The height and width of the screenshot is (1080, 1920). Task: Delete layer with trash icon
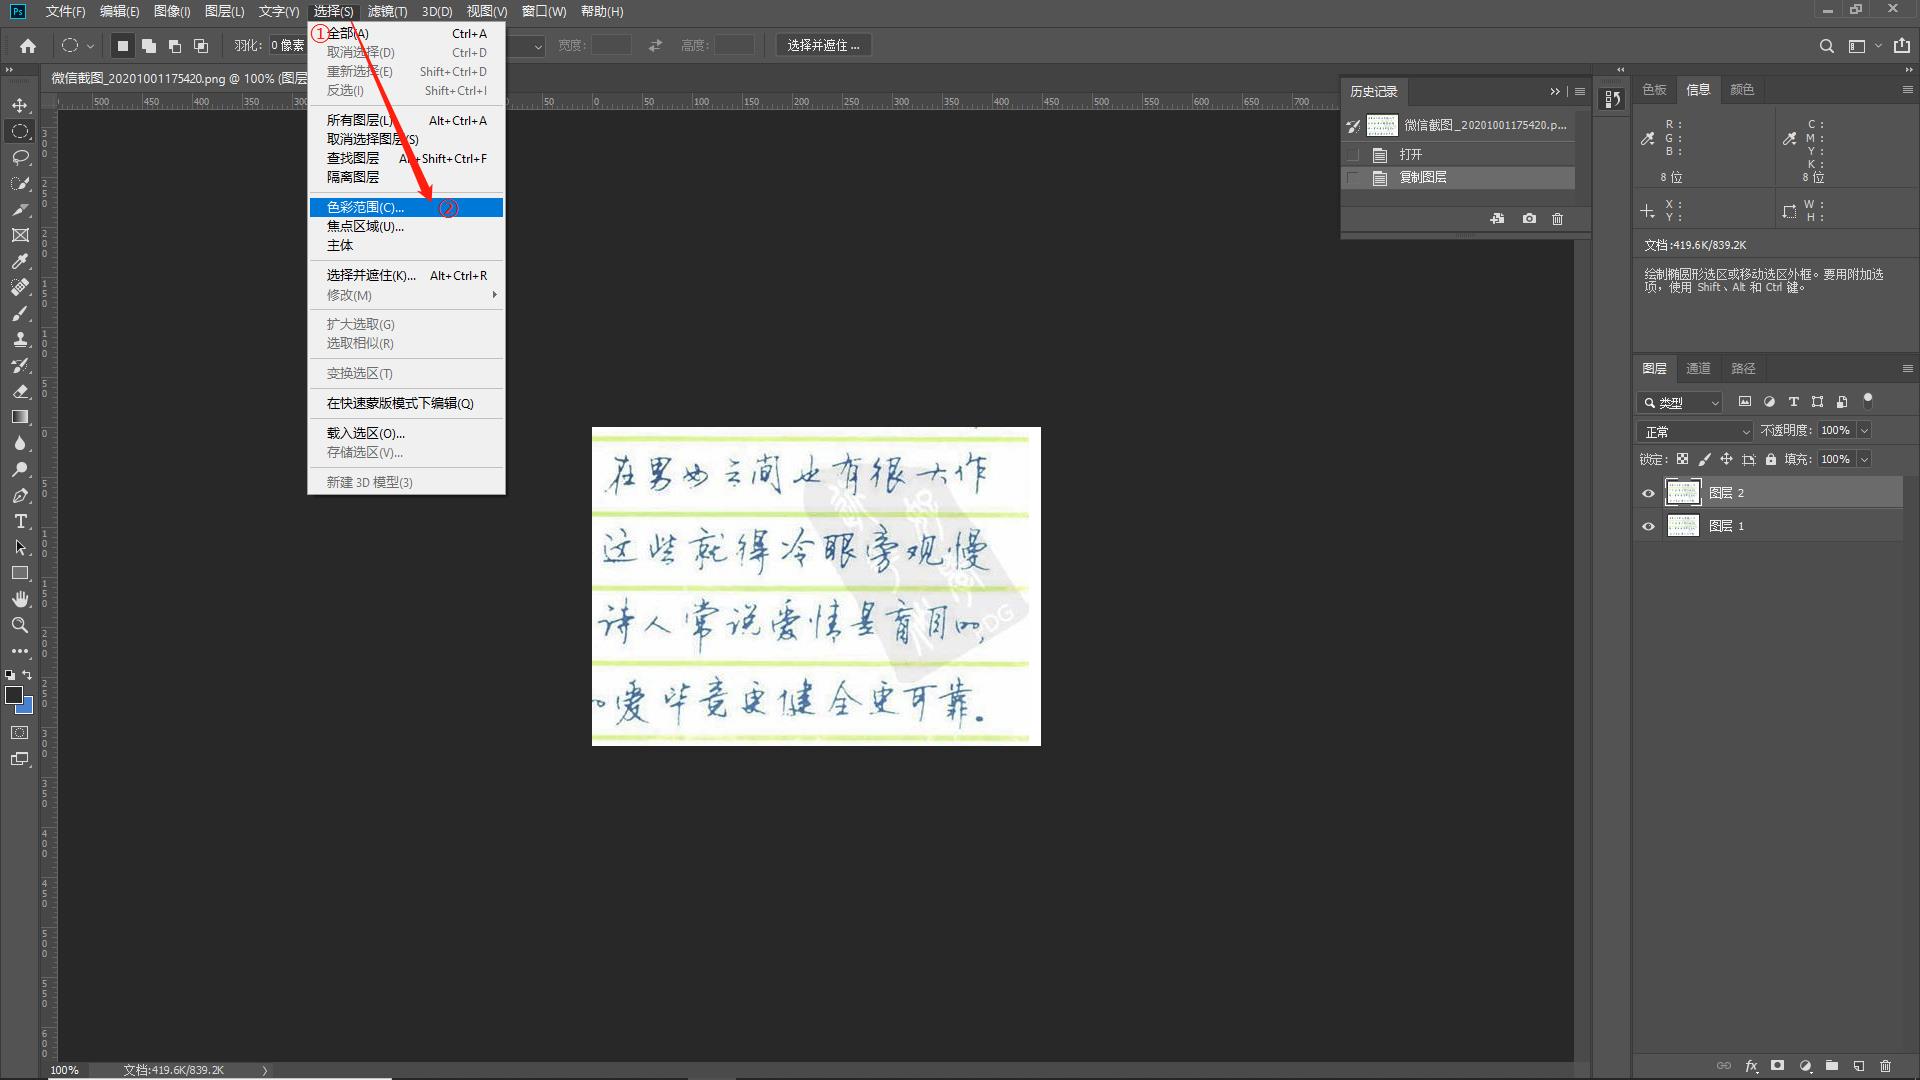coord(1885,1066)
